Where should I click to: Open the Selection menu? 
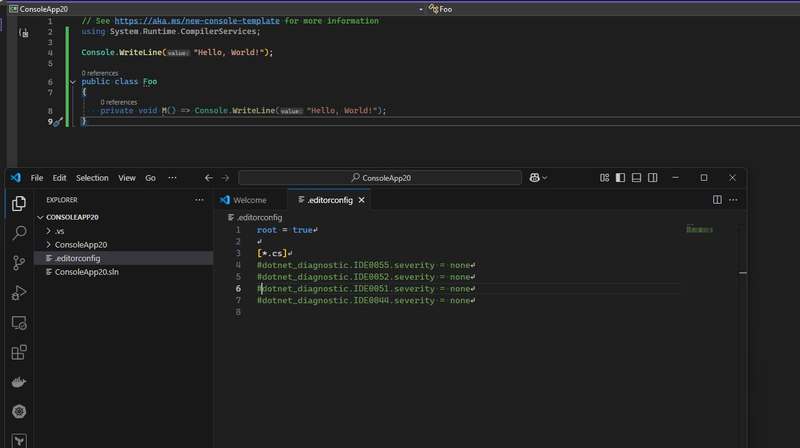[x=92, y=178]
